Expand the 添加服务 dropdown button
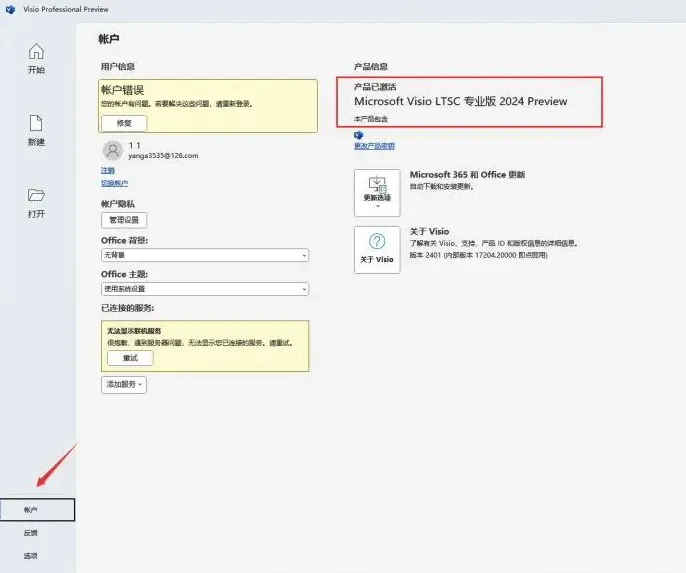The image size is (686, 573). (124, 384)
